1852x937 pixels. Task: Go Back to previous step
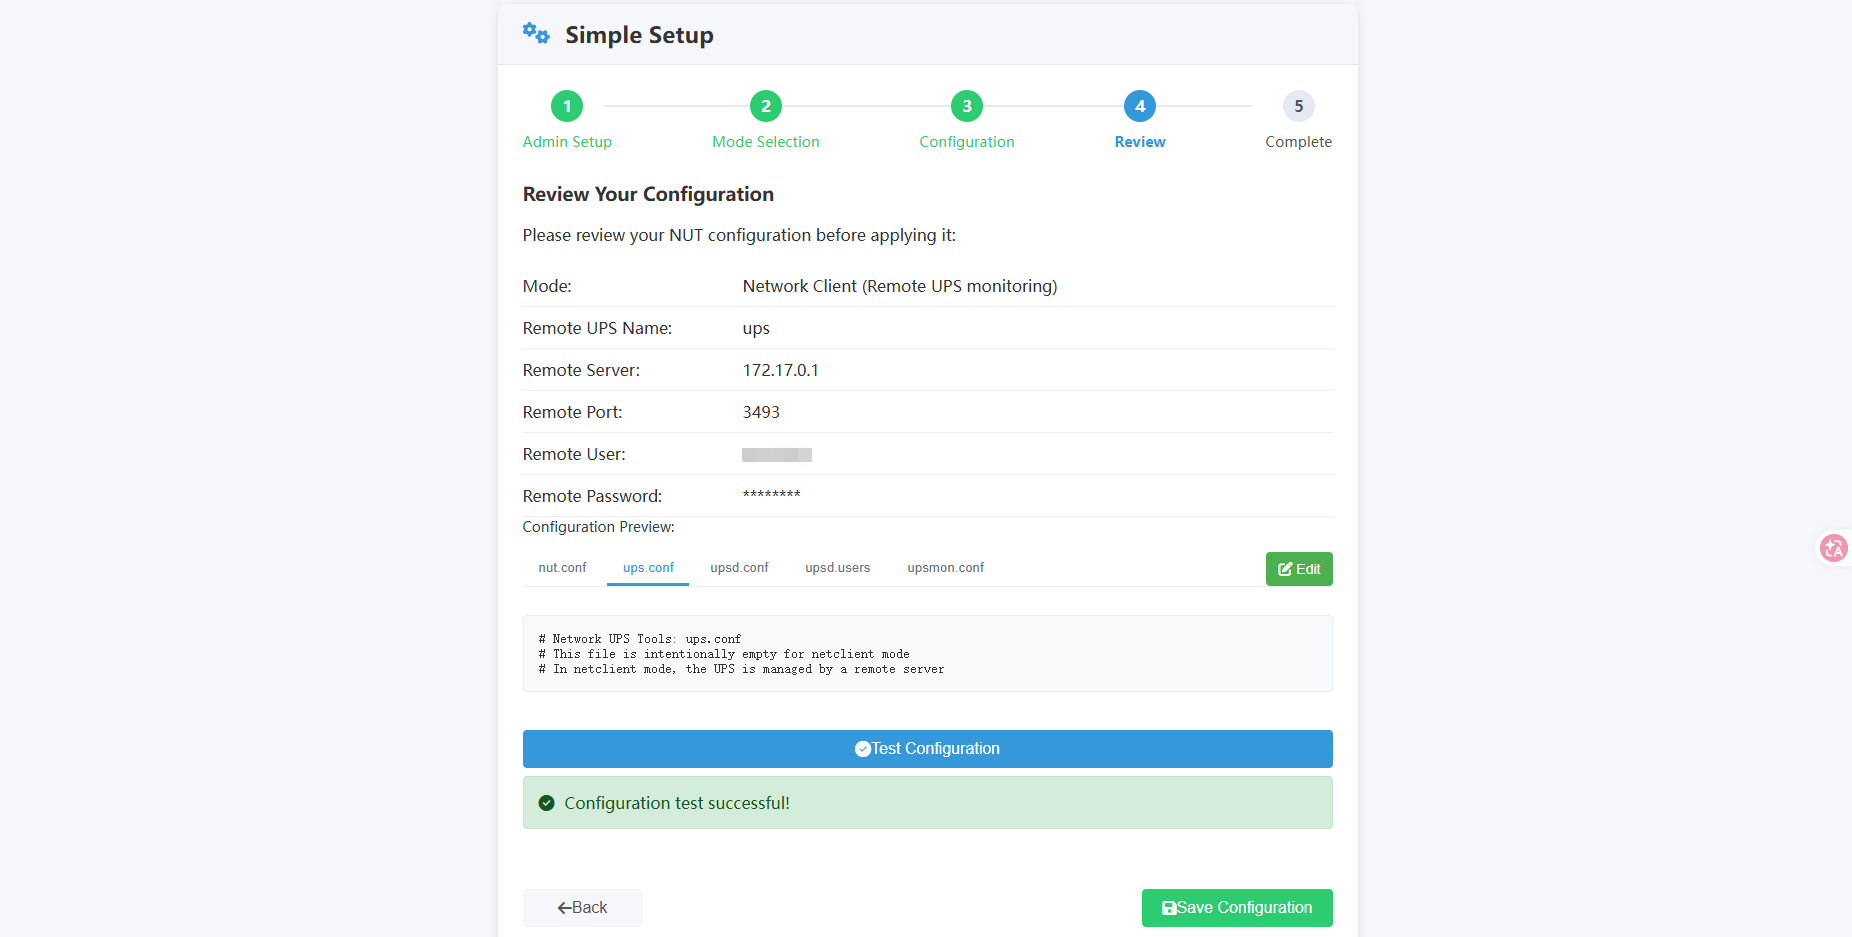(582, 908)
